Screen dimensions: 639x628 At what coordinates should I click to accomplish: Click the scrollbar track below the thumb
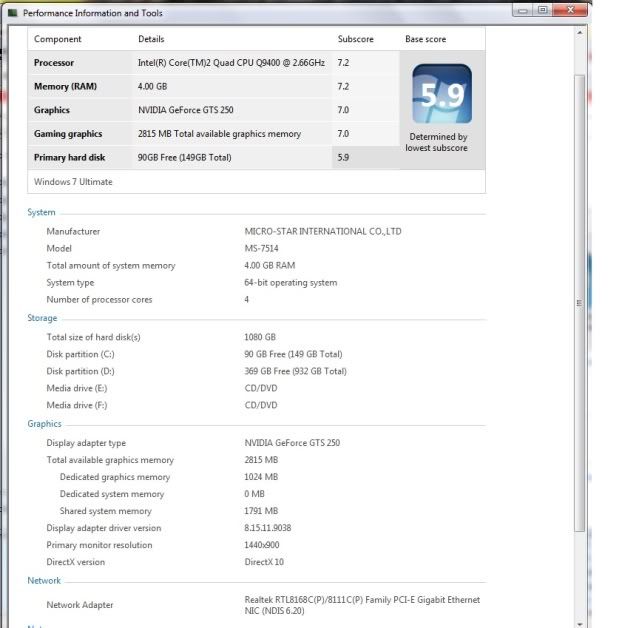(580, 580)
